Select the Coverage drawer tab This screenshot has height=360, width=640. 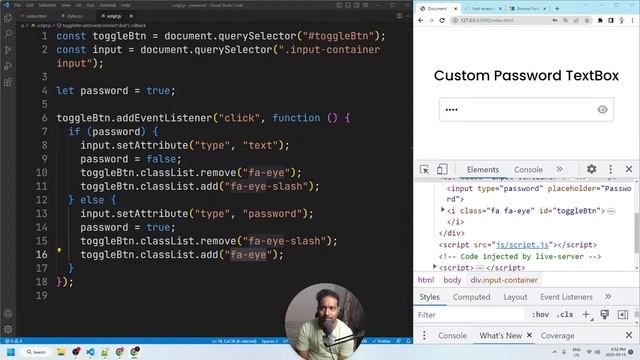[558, 336]
